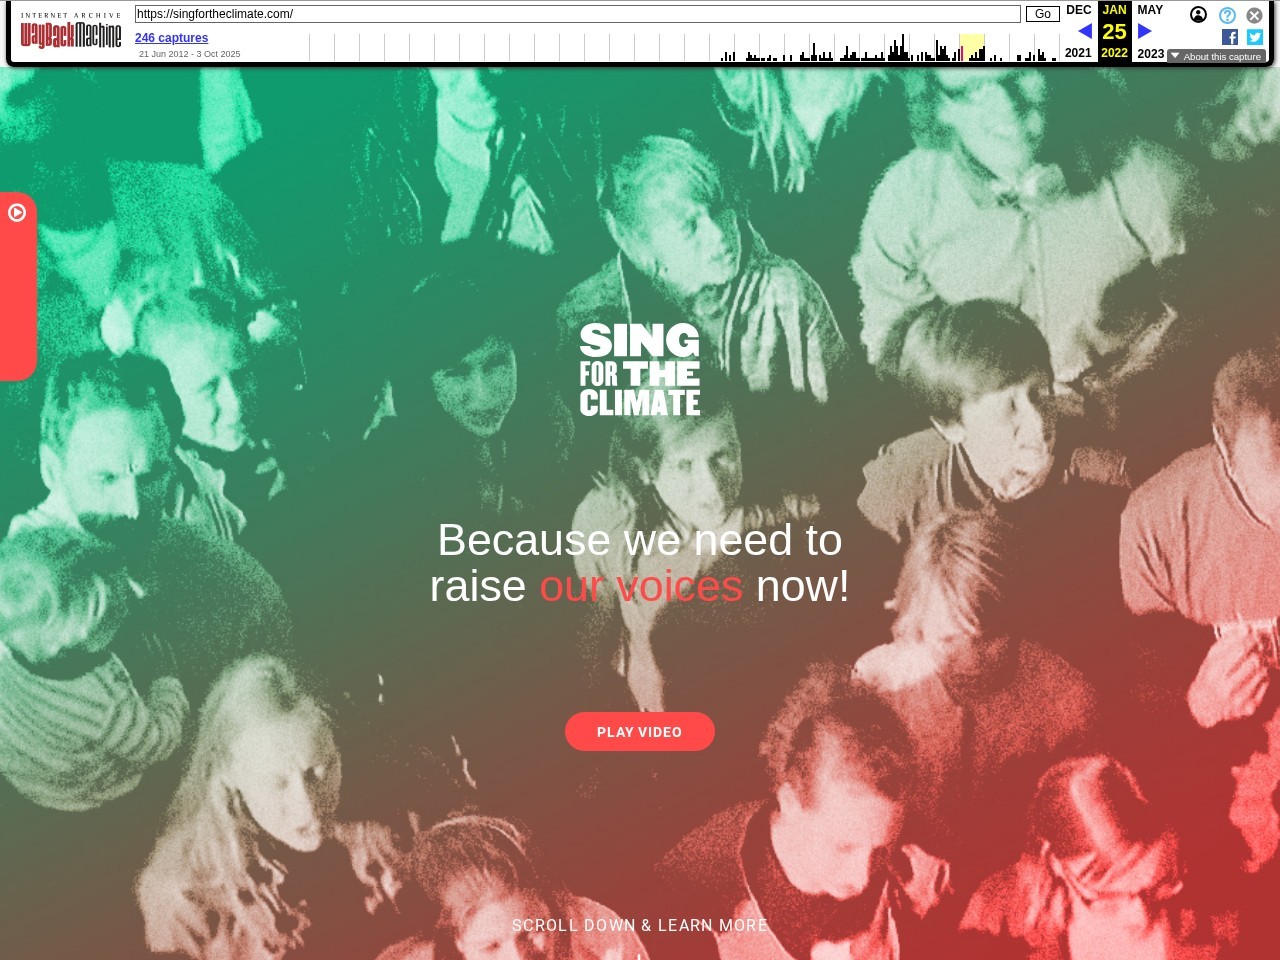Click the highlighted year in captures timeline

[972, 47]
